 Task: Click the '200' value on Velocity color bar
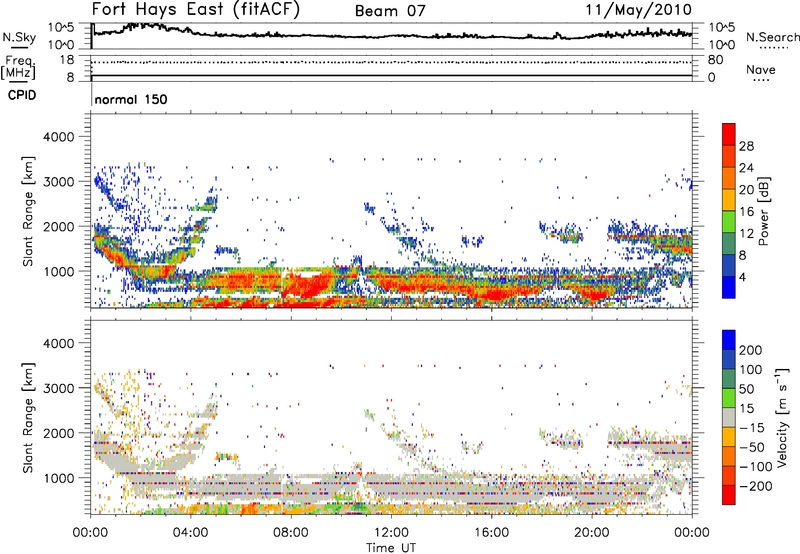pos(751,350)
